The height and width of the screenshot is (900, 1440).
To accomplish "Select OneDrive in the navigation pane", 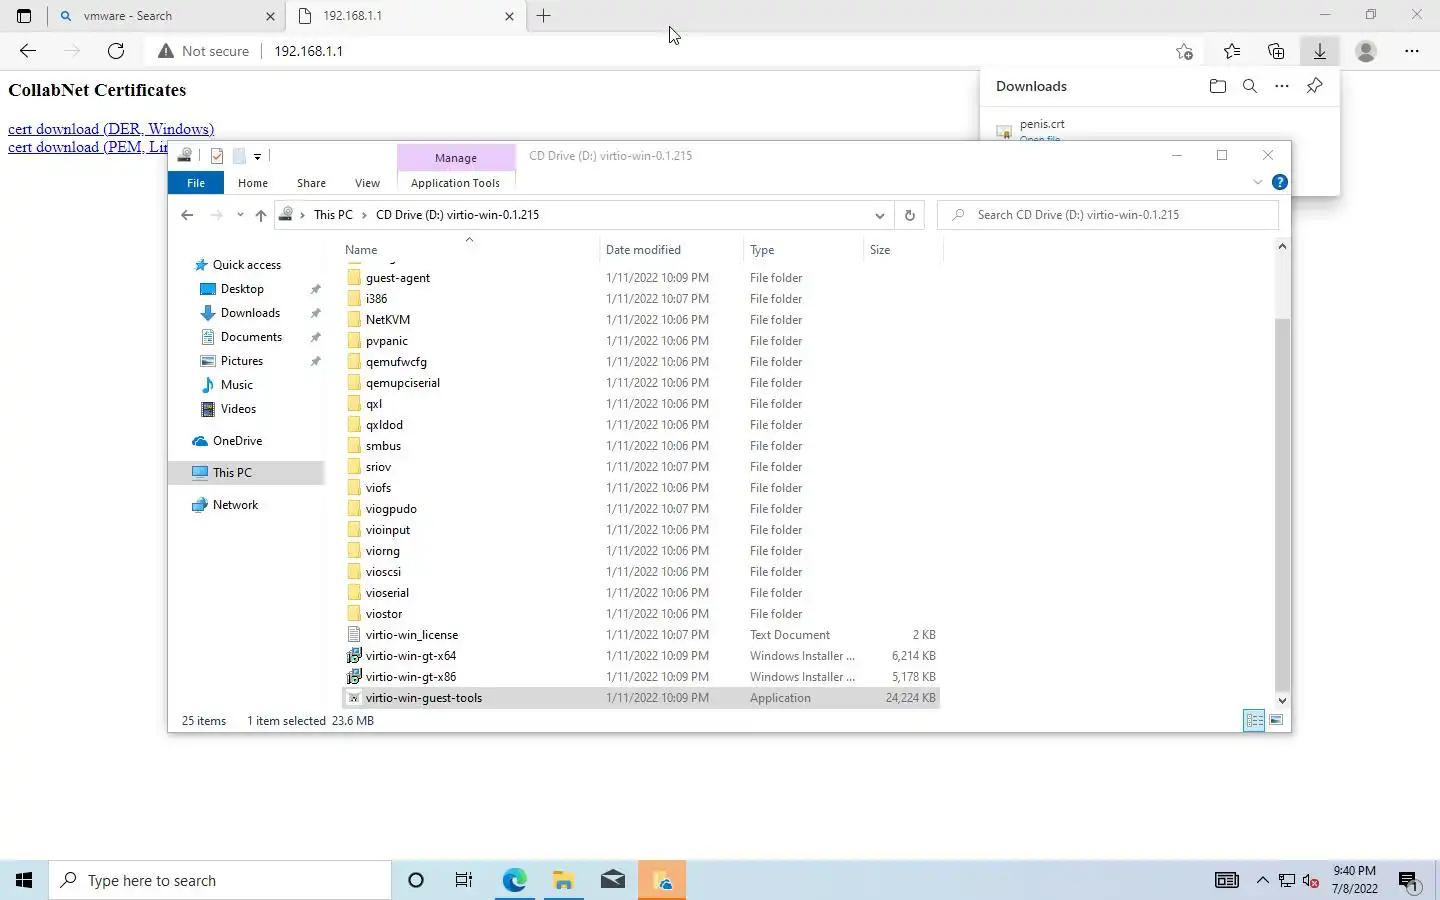I will [x=237, y=441].
